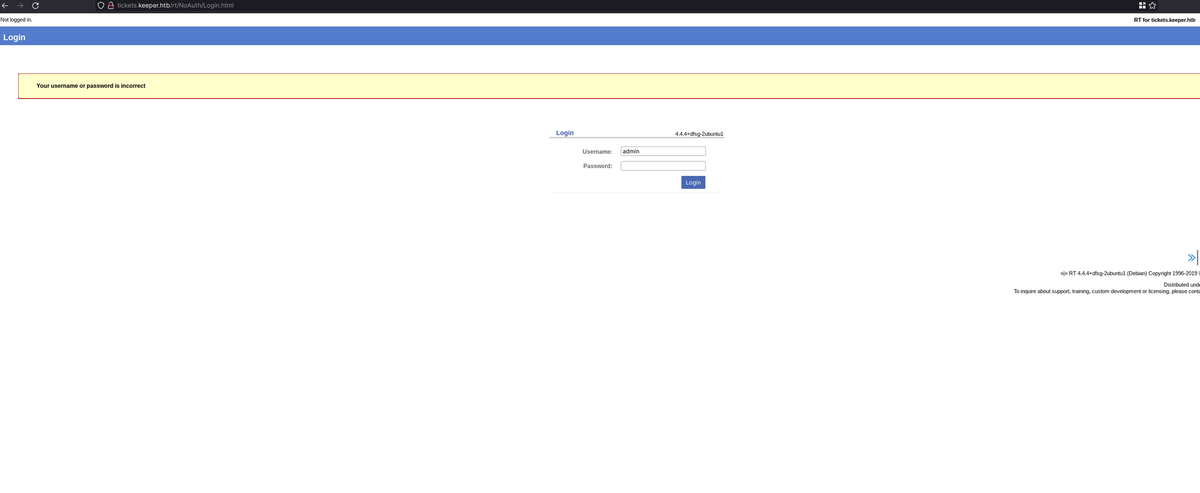This screenshot has width=1200, height=493.
Task: Click the support and licensing inquiry footer text
Action: (x=1107, y=292)
